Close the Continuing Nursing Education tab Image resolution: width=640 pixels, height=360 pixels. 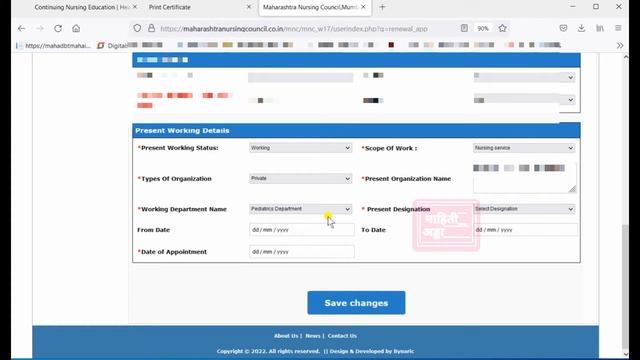(x=135, y=7)
